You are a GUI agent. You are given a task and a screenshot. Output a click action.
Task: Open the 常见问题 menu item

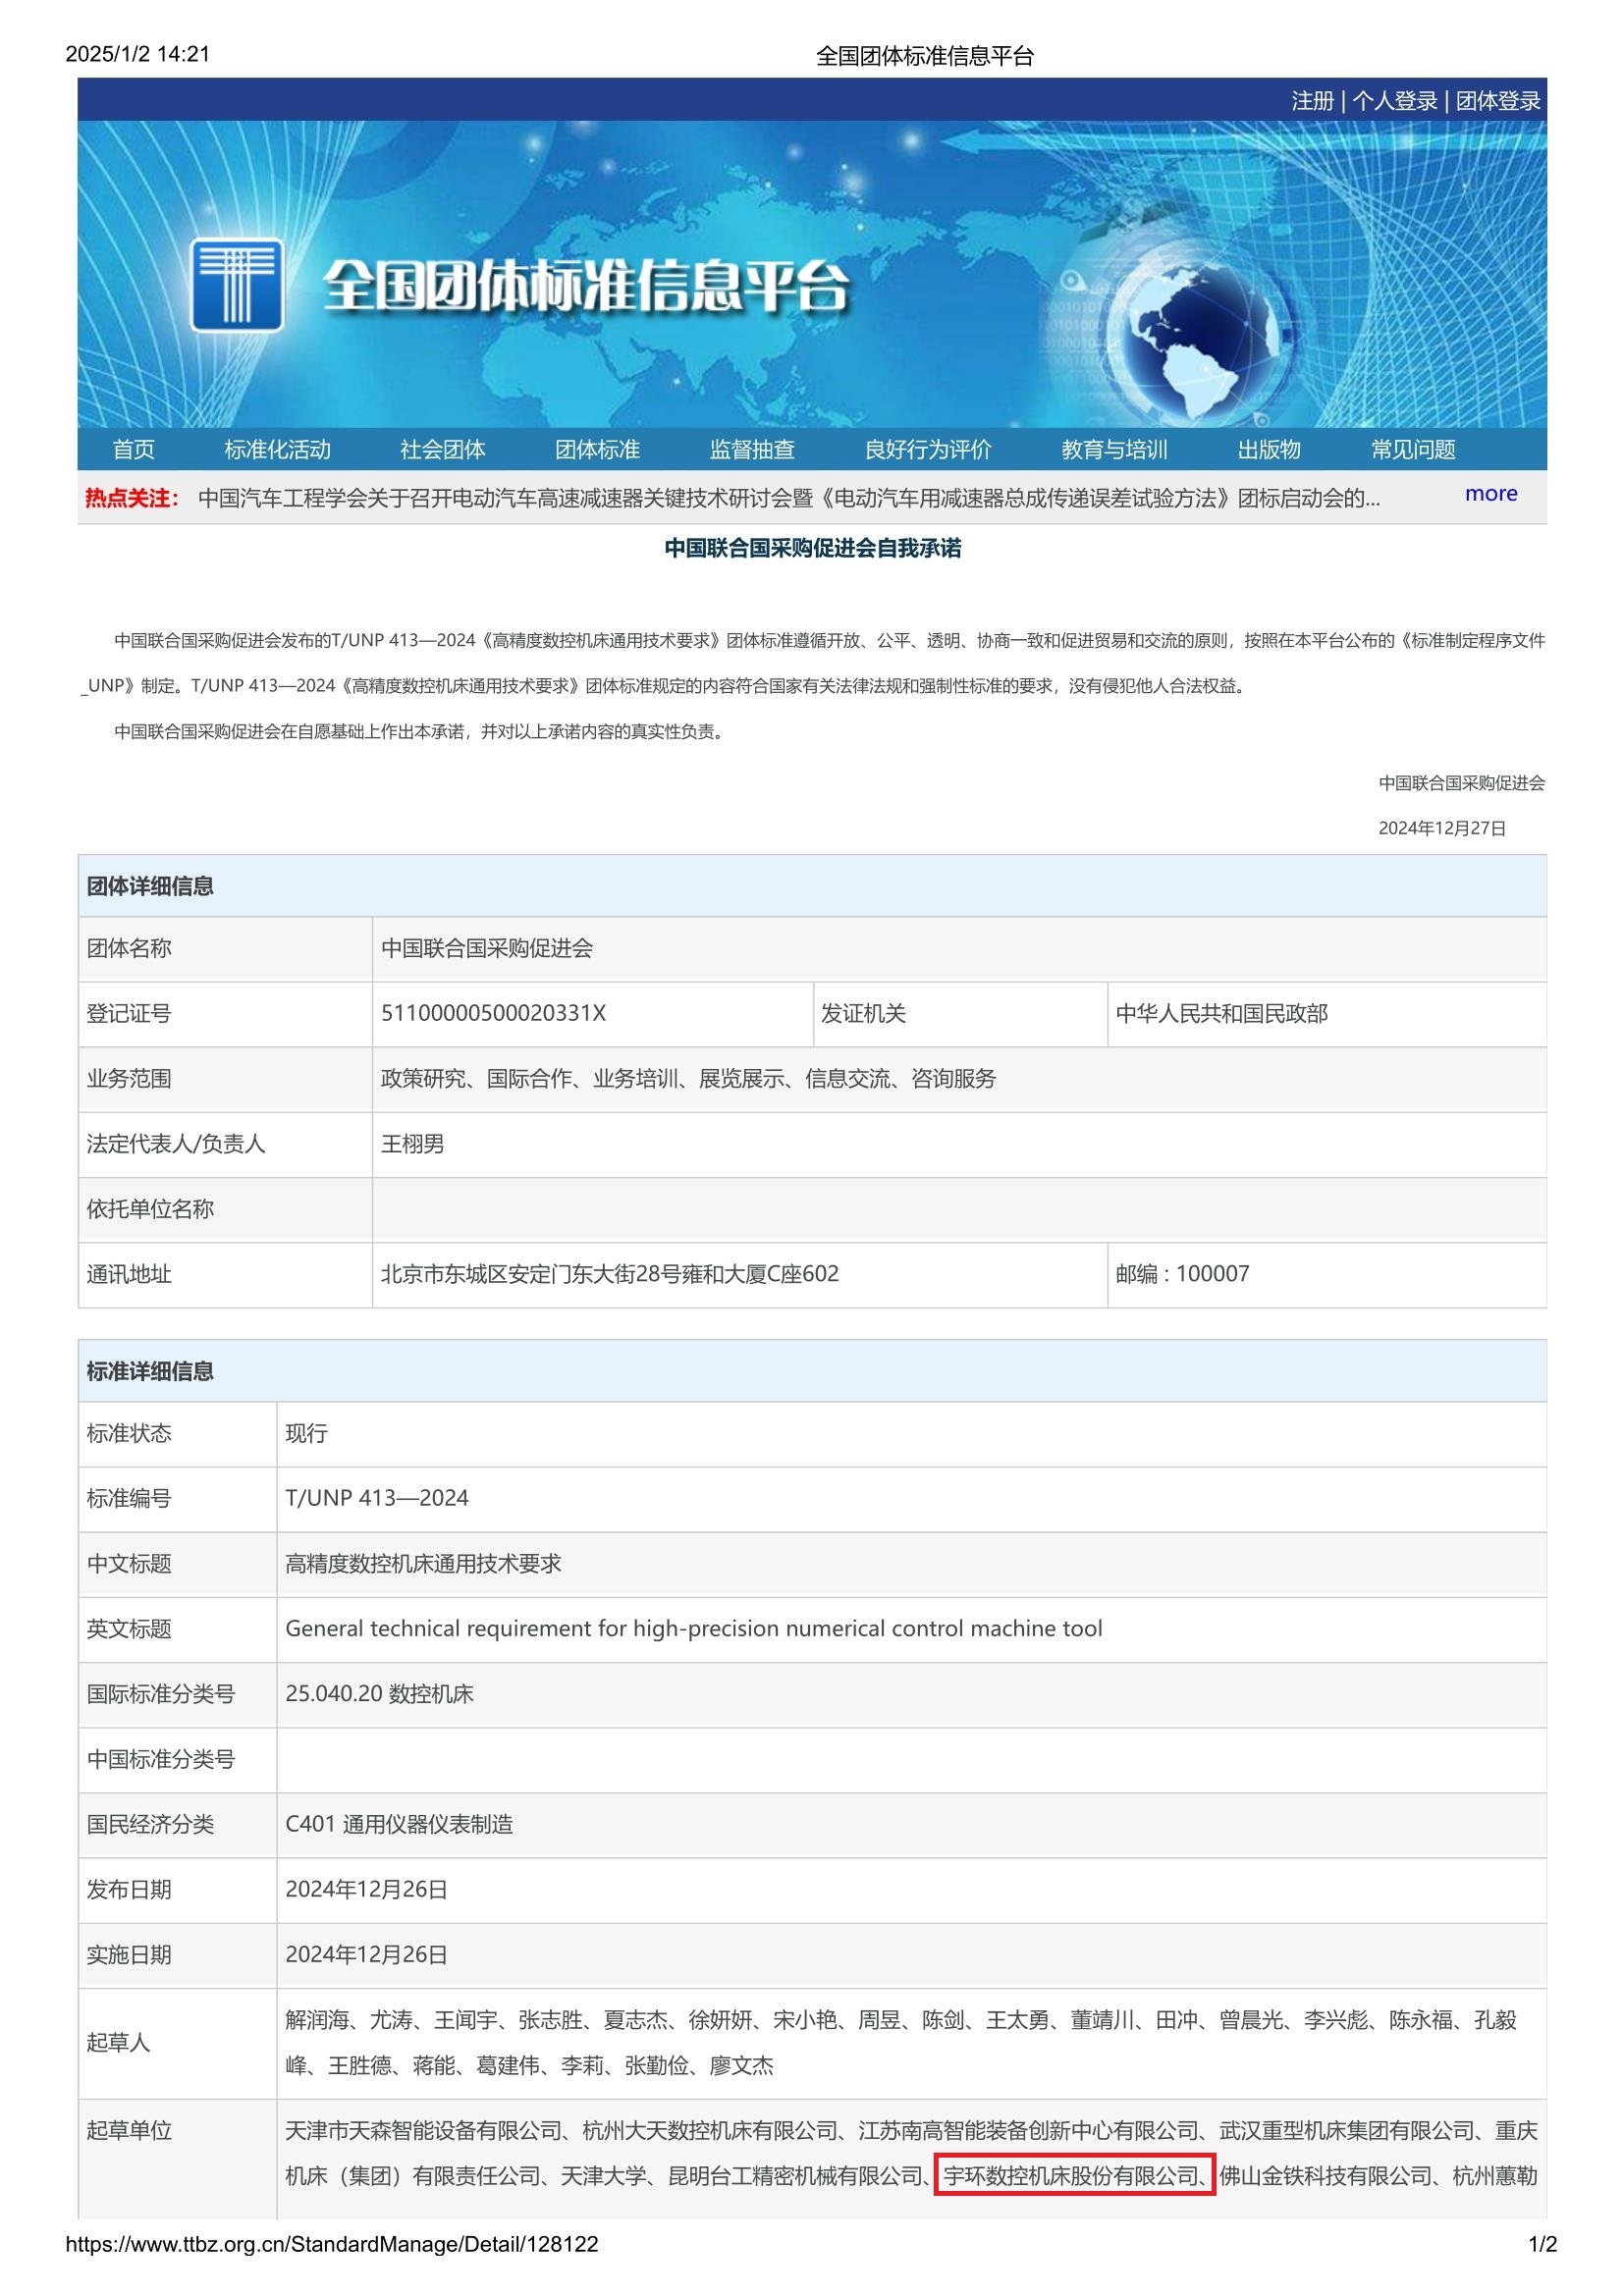pyautogui.click(x=1413, y=450)
